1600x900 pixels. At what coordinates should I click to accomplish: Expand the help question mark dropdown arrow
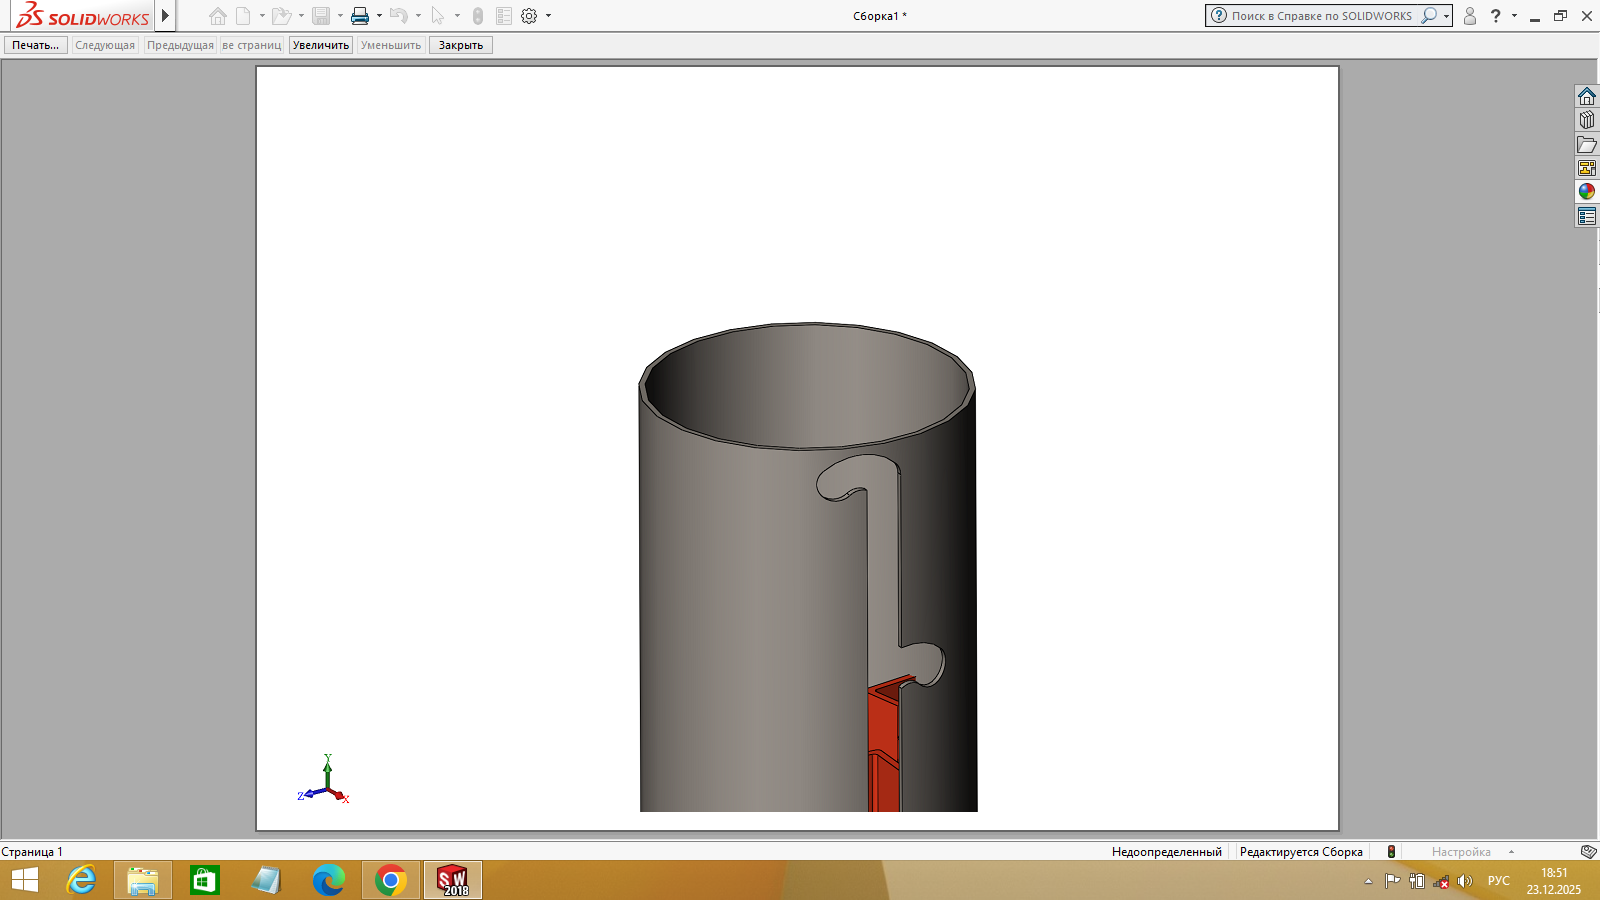tap(1514, 16)
